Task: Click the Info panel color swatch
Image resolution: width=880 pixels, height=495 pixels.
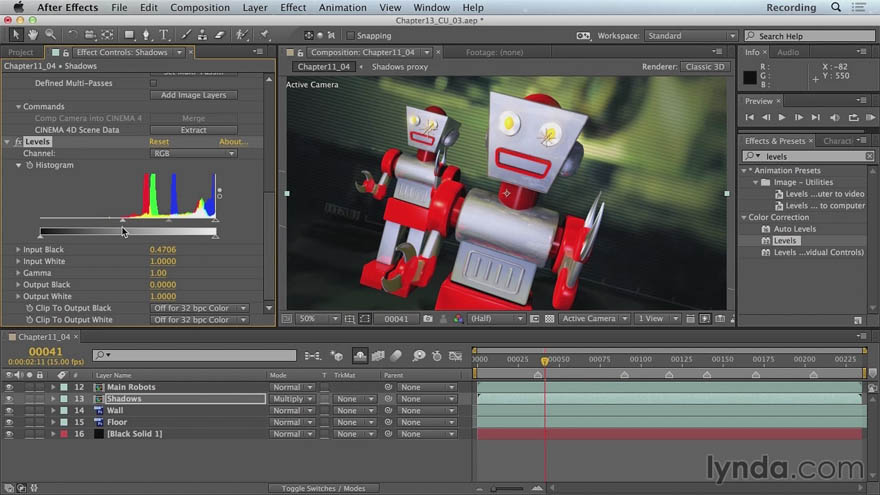Action: [x=750, y=77]
